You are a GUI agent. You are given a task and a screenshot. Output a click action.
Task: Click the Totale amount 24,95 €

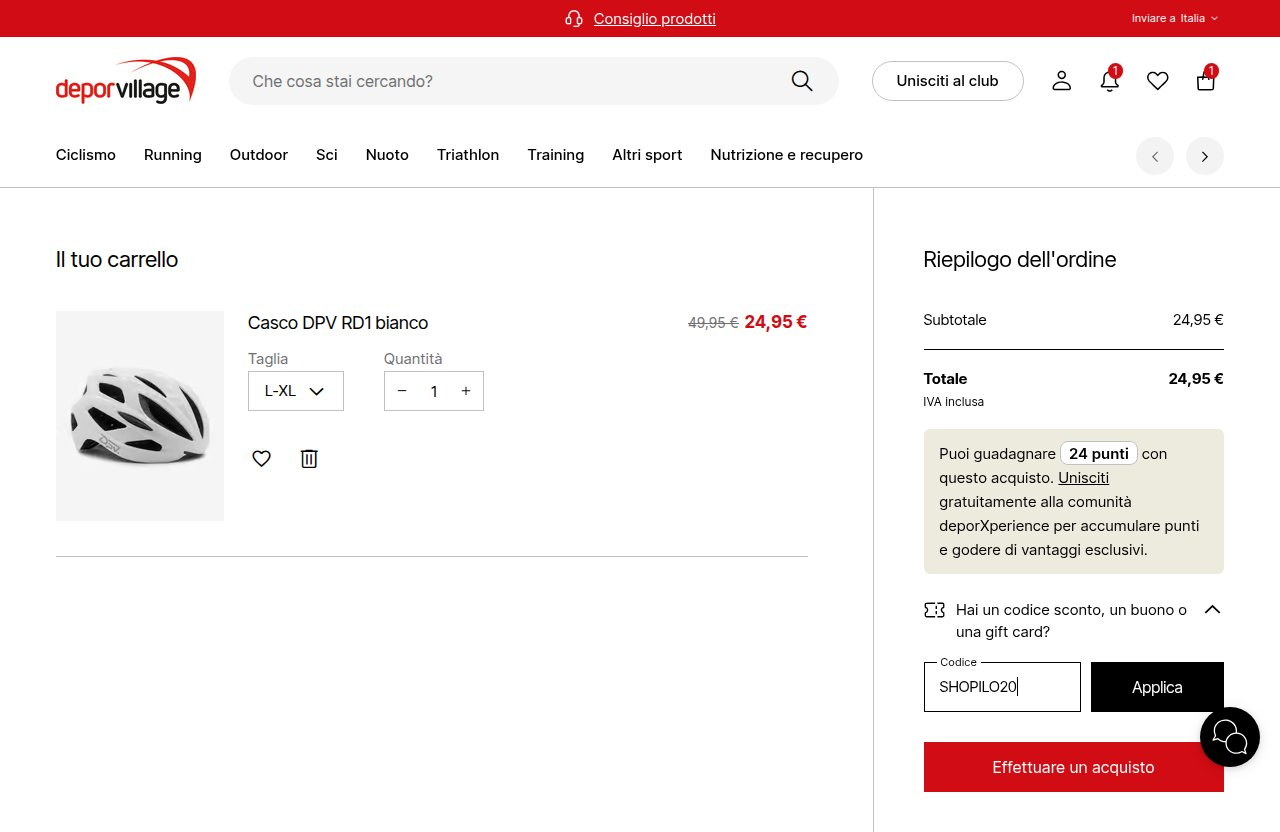click(x=1196, y=379)
